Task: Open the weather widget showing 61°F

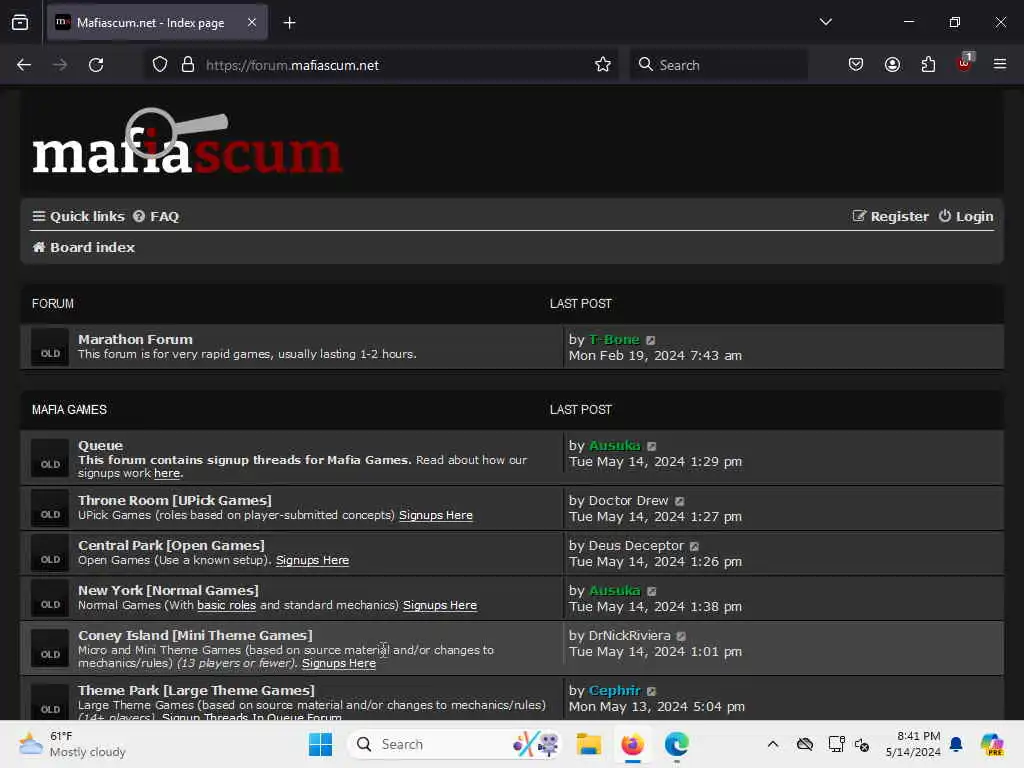Action: coord(72,744)
